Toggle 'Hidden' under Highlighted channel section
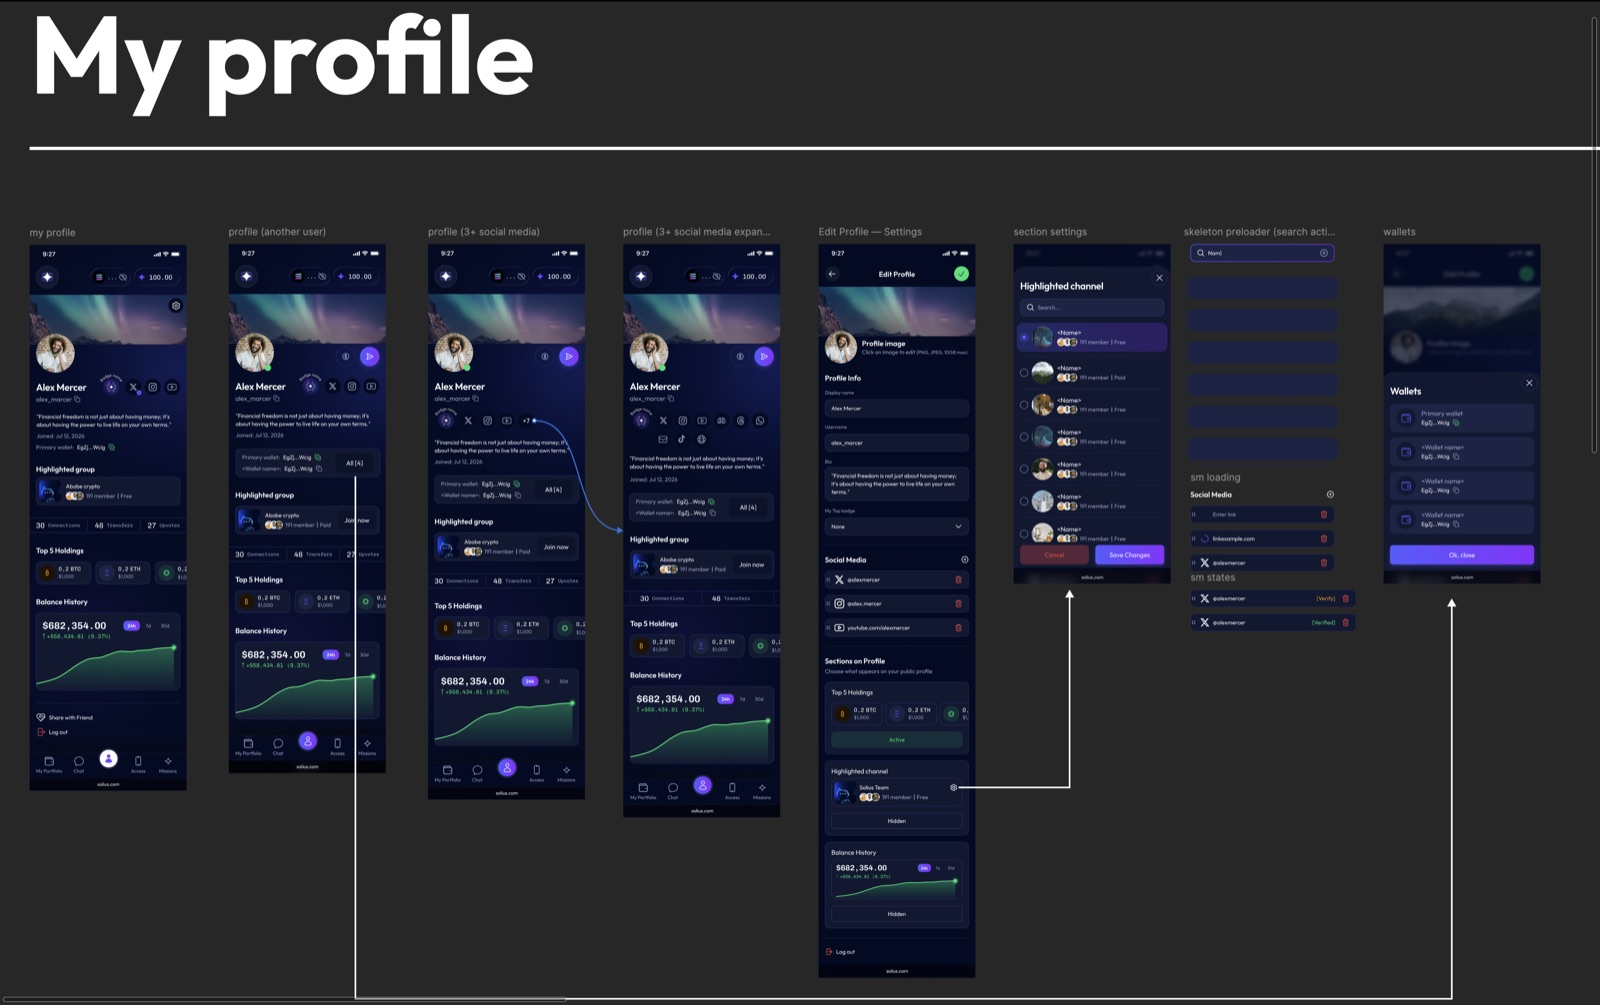Screen dimensions: 1600x1005 (x=896, y=821)
